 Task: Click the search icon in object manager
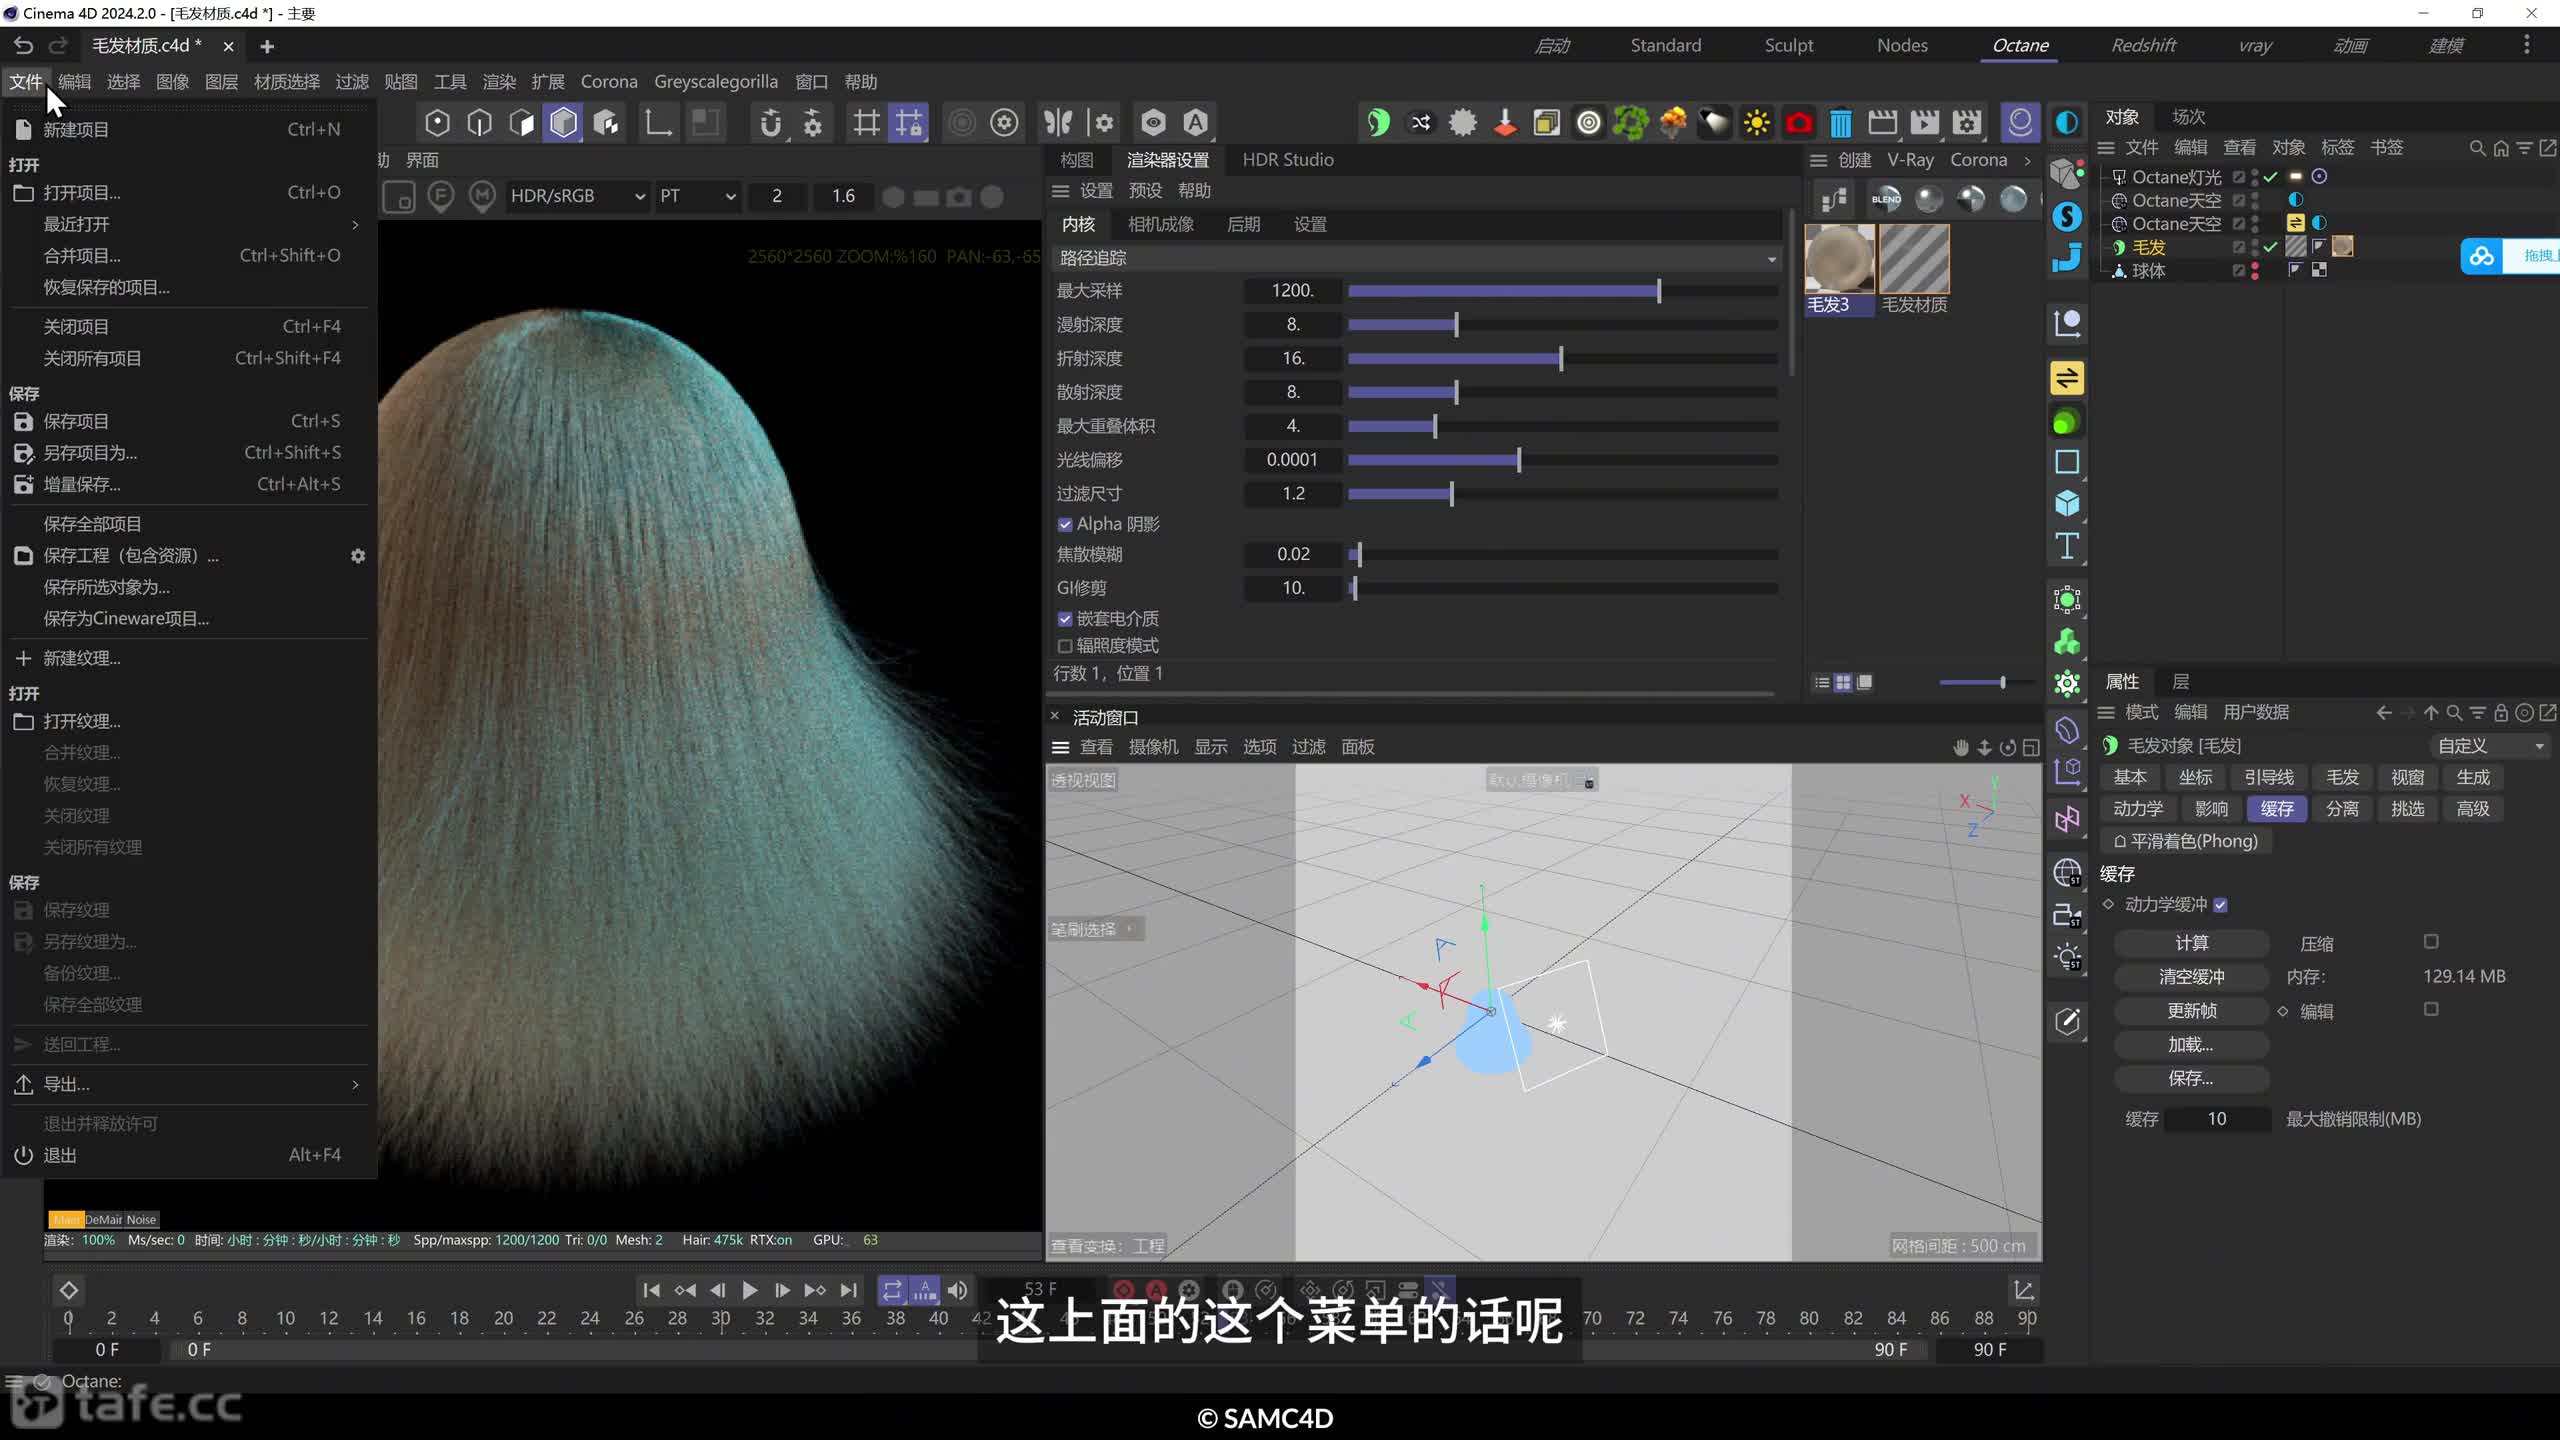(x=2477, y=148)
